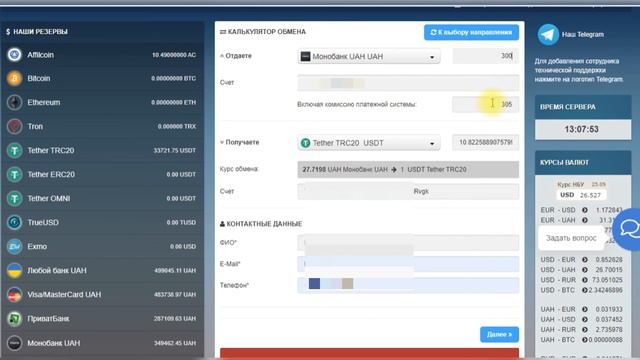This screenshot has height=360, width=640.
Task: Click the Tether TRC20 reserve 33721.75 USDT
Action: click(174, 151)
